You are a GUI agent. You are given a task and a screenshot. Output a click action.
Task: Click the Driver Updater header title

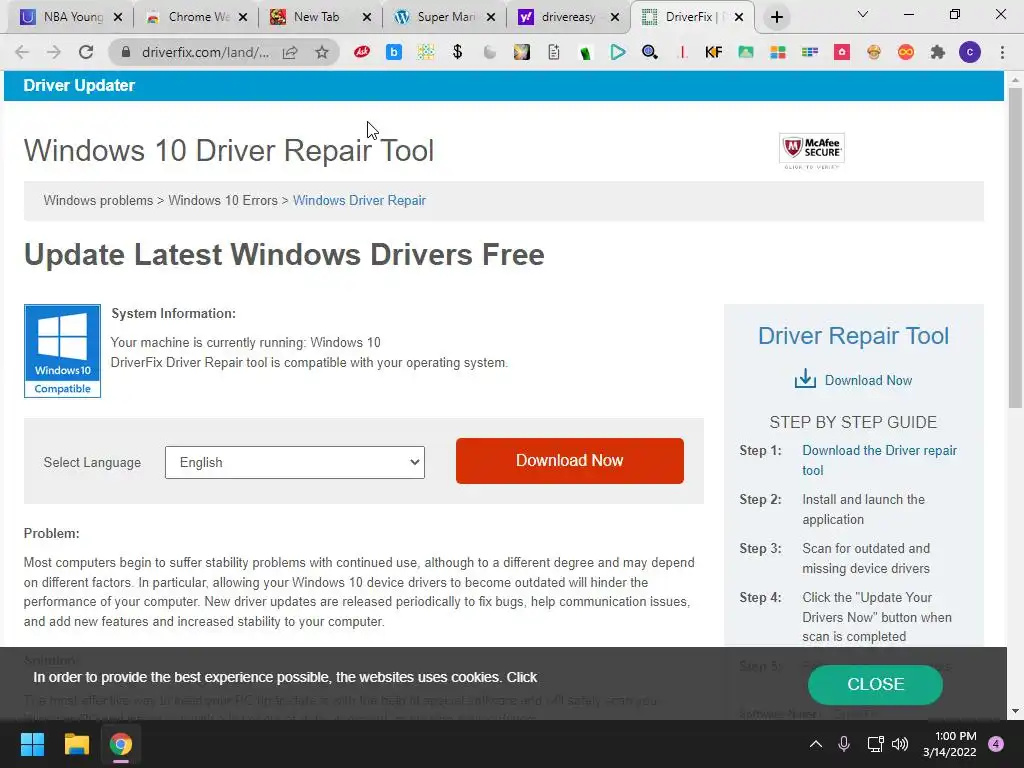click(79, 86)
